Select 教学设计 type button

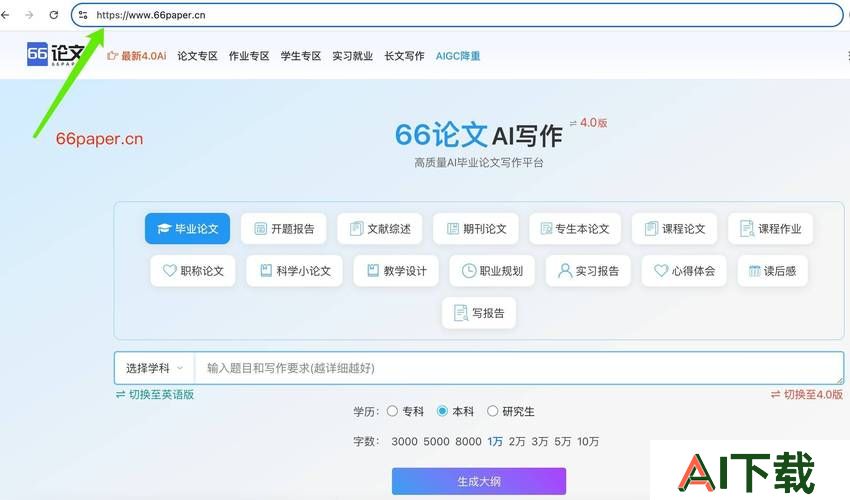[x=396, y=271]
